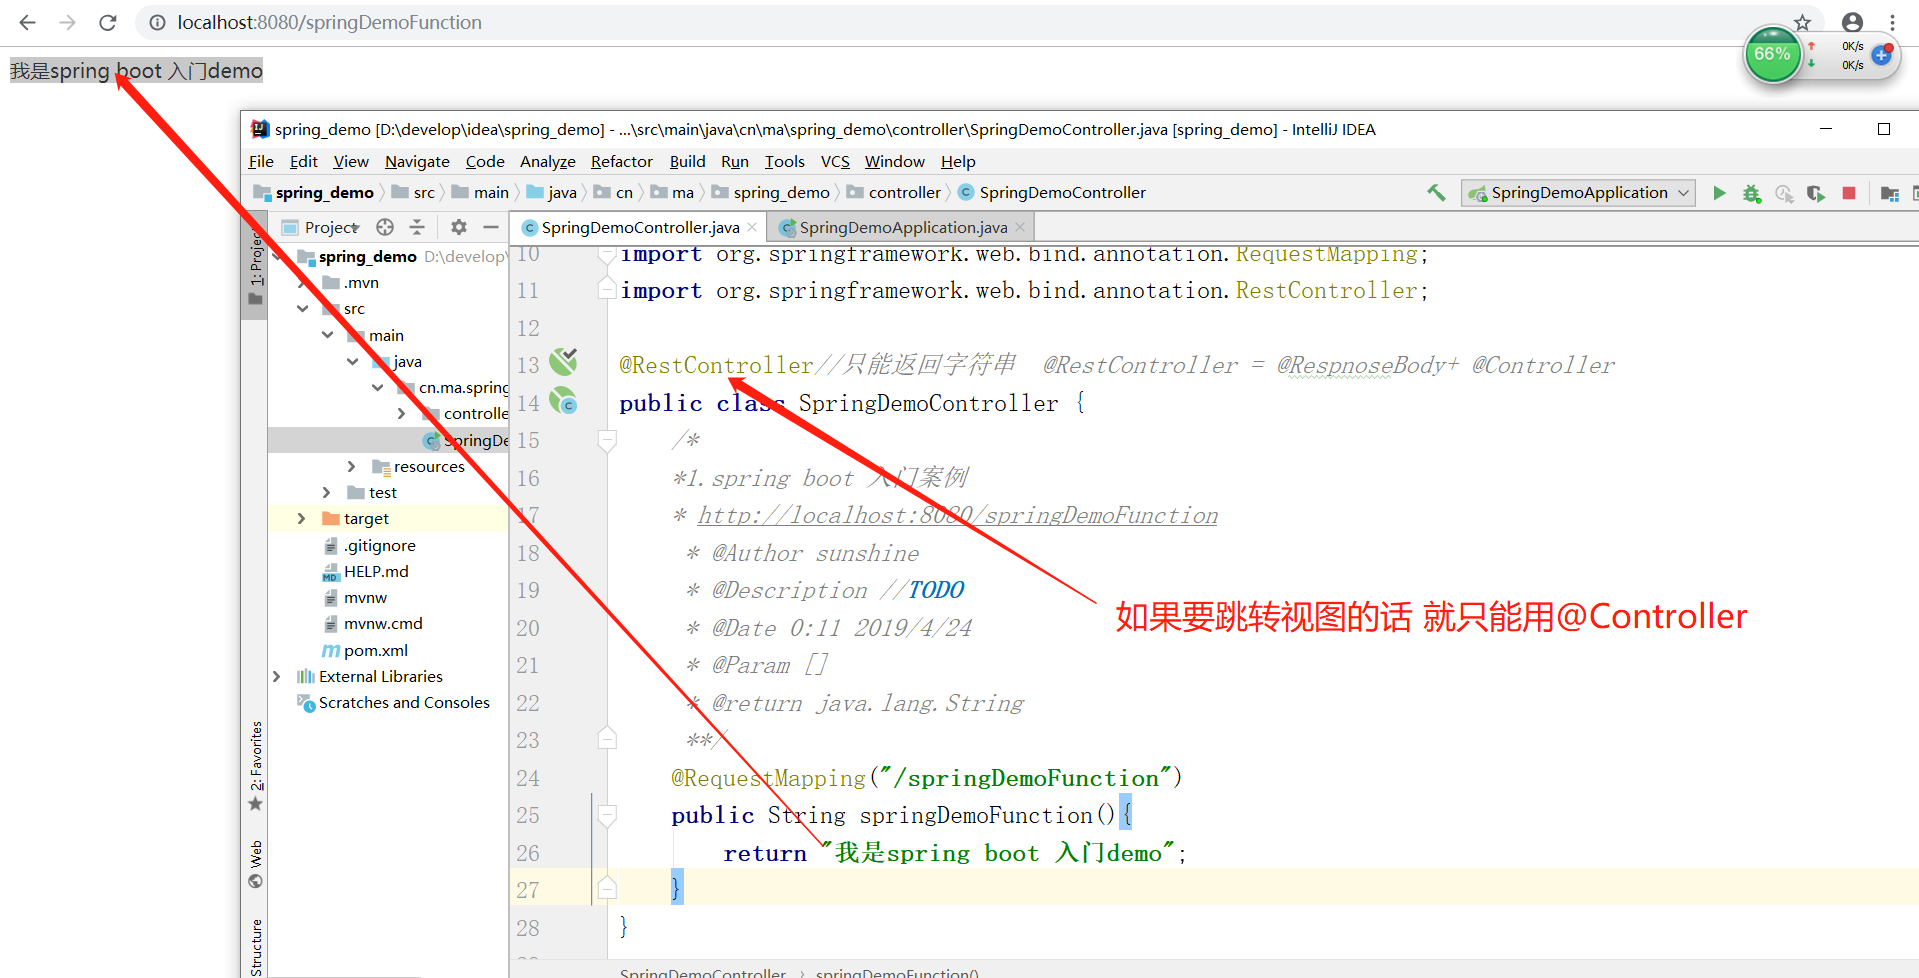Click the localhost:8080 link in code comment
Viewport: 1919px width, 978px height.
pyautogui.click(x=957, y=515)
